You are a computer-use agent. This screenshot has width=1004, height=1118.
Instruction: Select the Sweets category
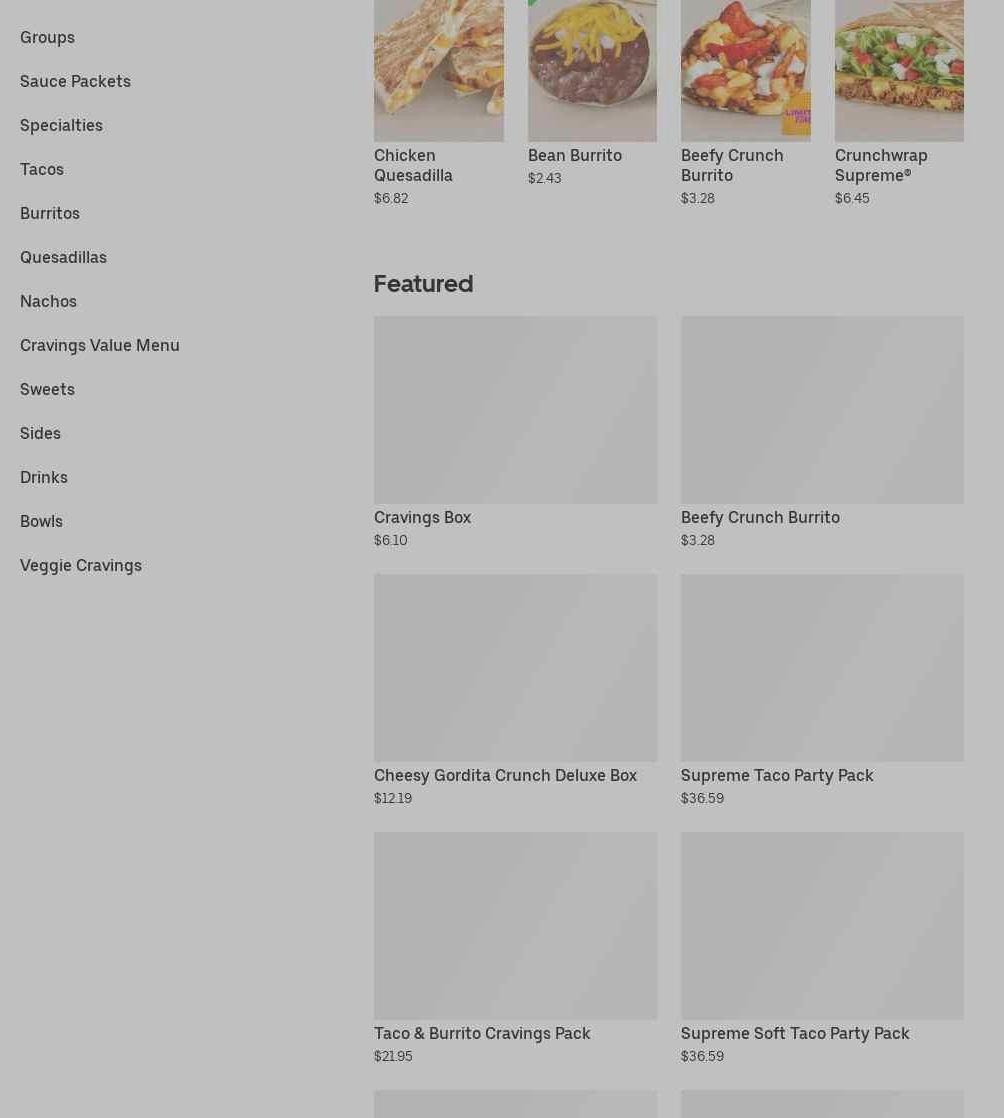[47, 389]
